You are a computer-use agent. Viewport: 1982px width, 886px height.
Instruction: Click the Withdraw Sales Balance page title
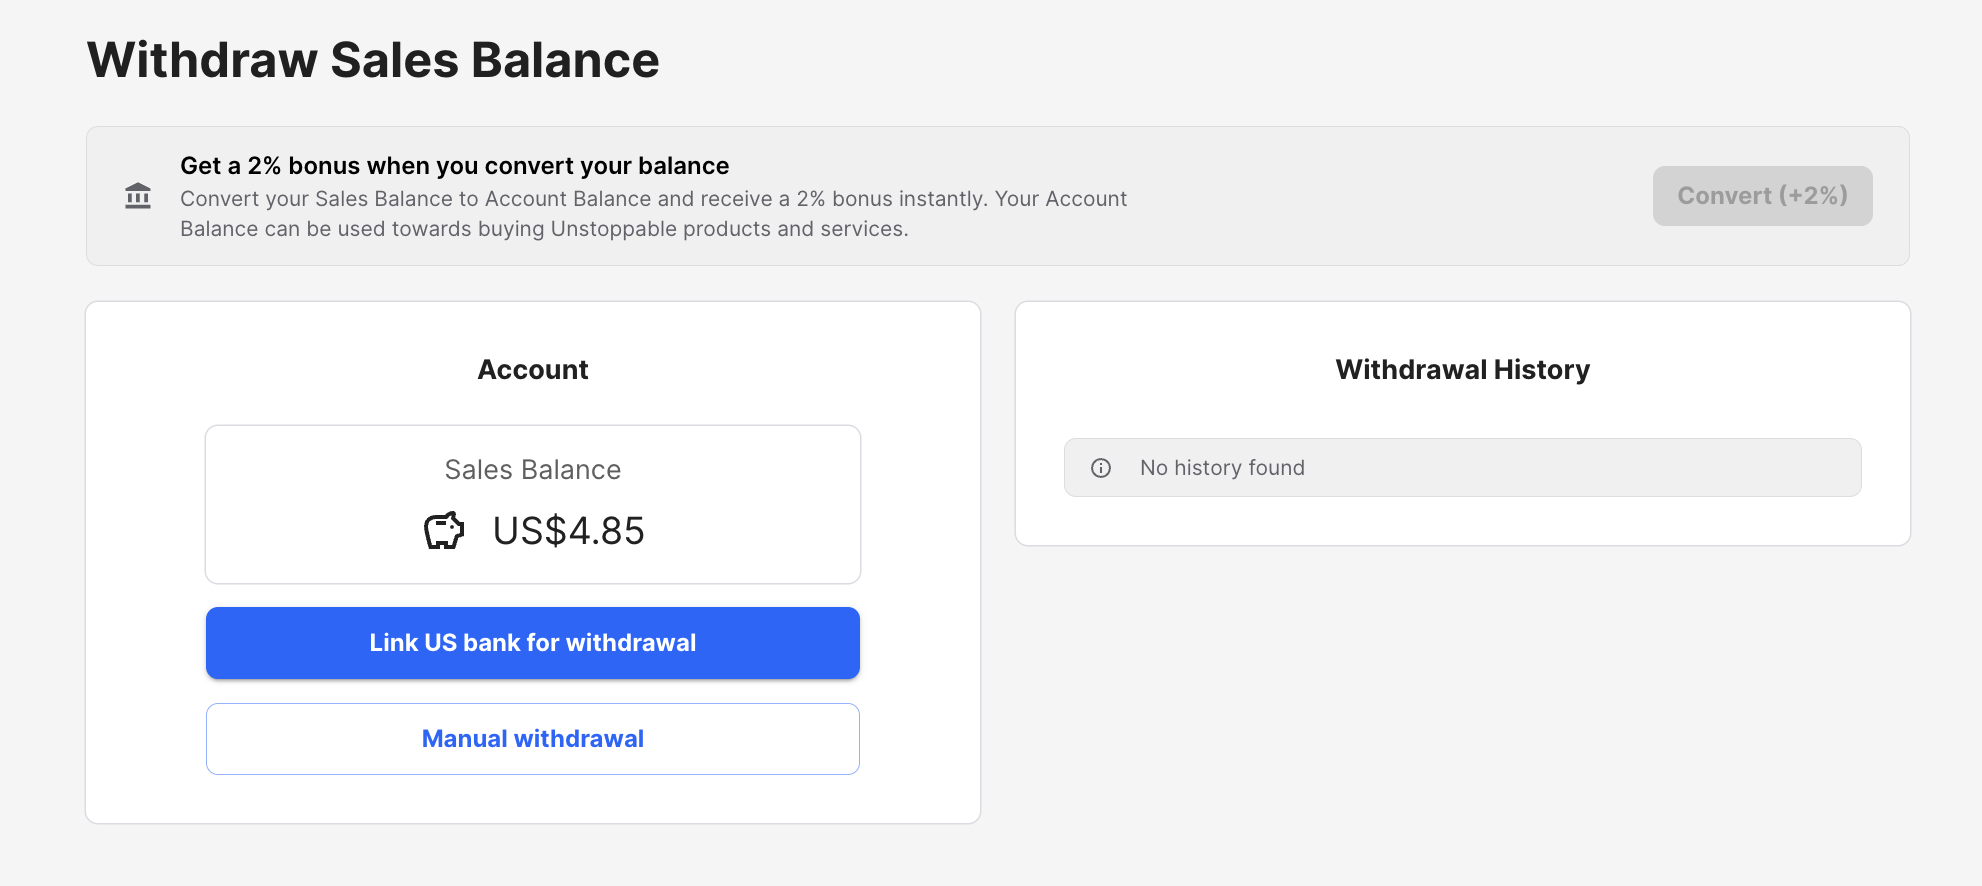[373, 60]
